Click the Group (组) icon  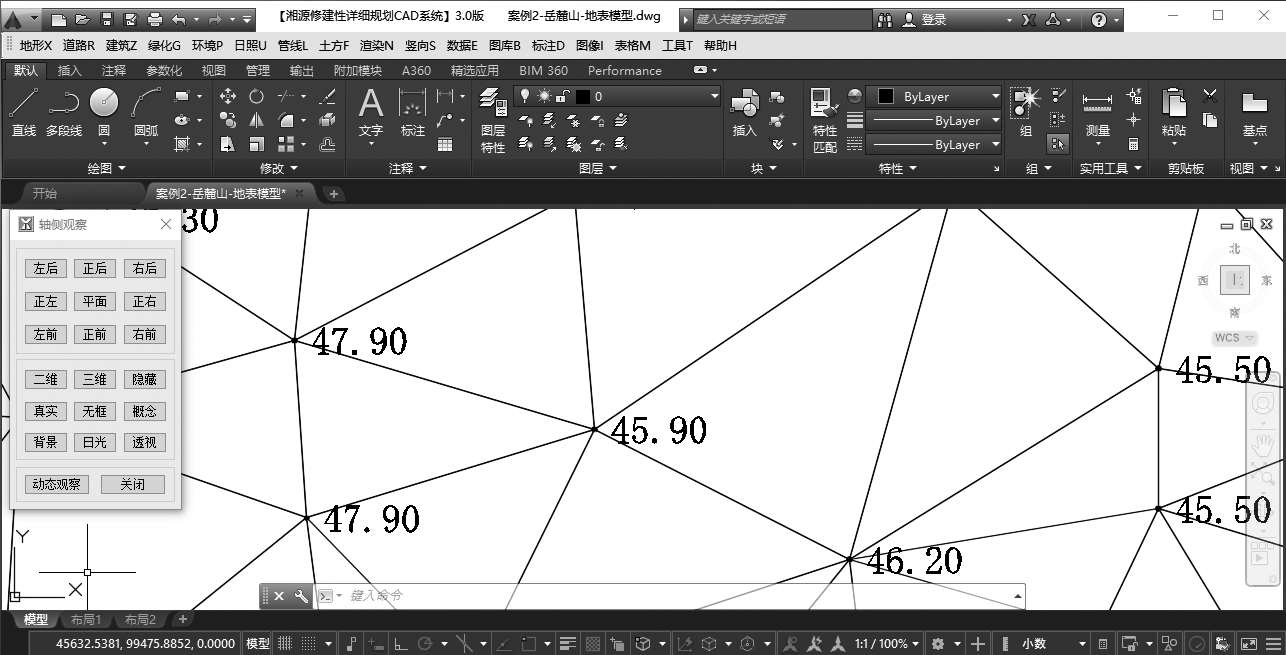coord(1026,112)
